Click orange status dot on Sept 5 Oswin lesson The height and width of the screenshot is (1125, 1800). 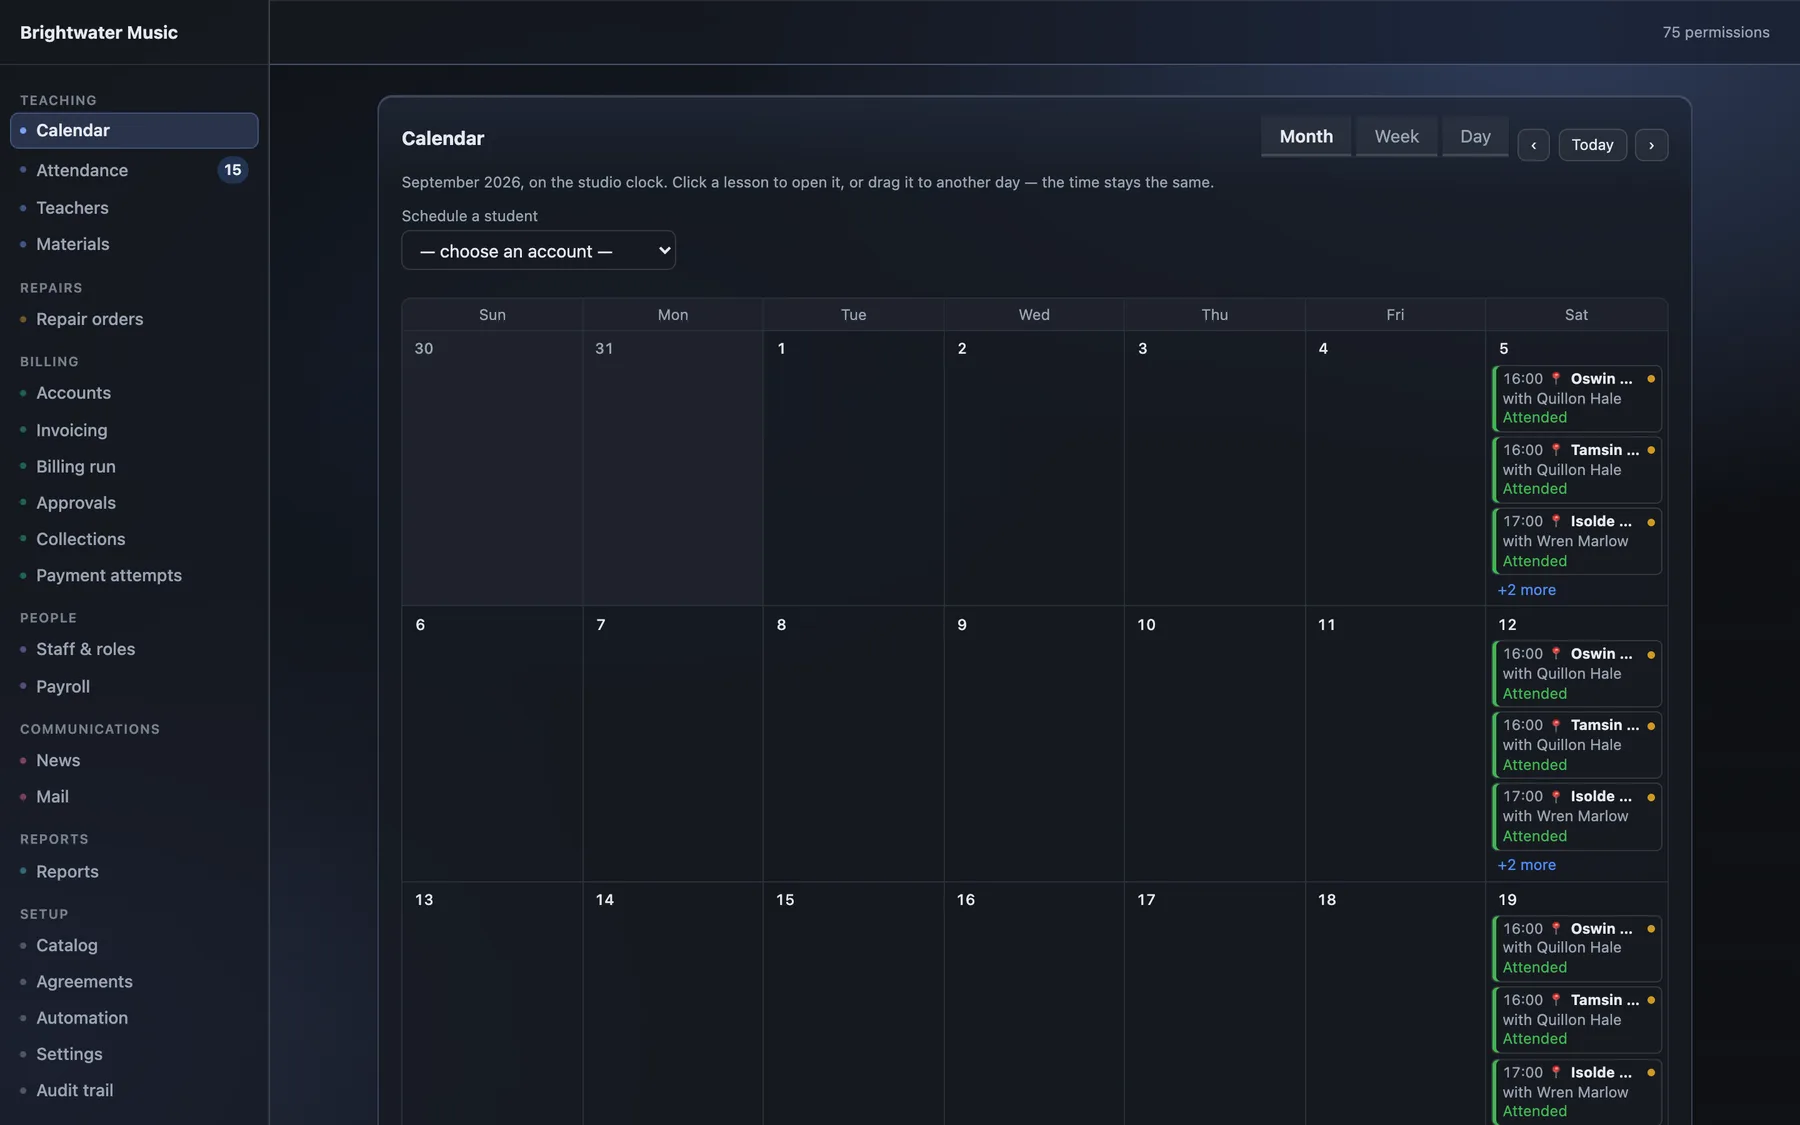(x=1651, y=379)
